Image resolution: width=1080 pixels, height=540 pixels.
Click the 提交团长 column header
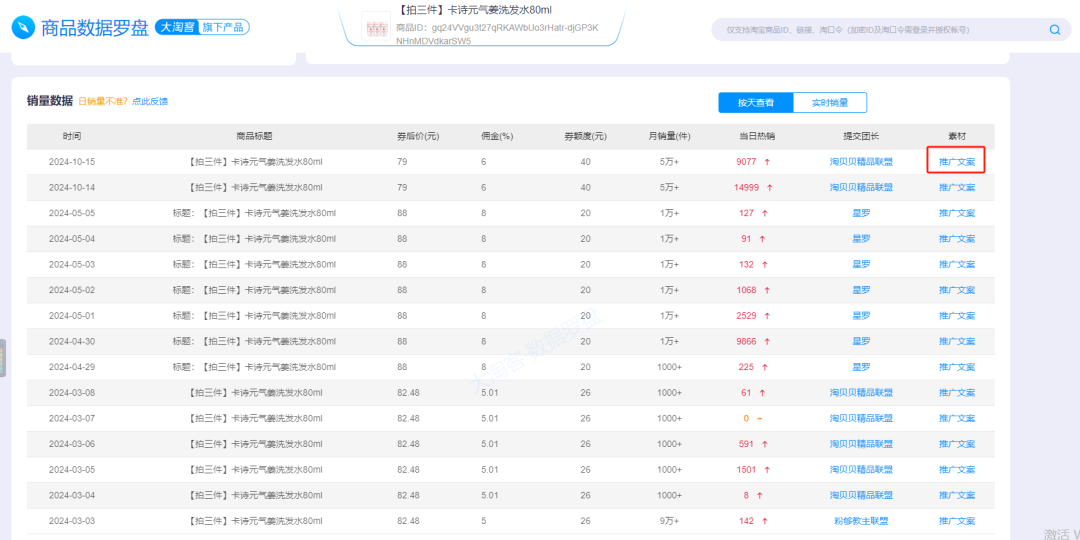point(861,136)
